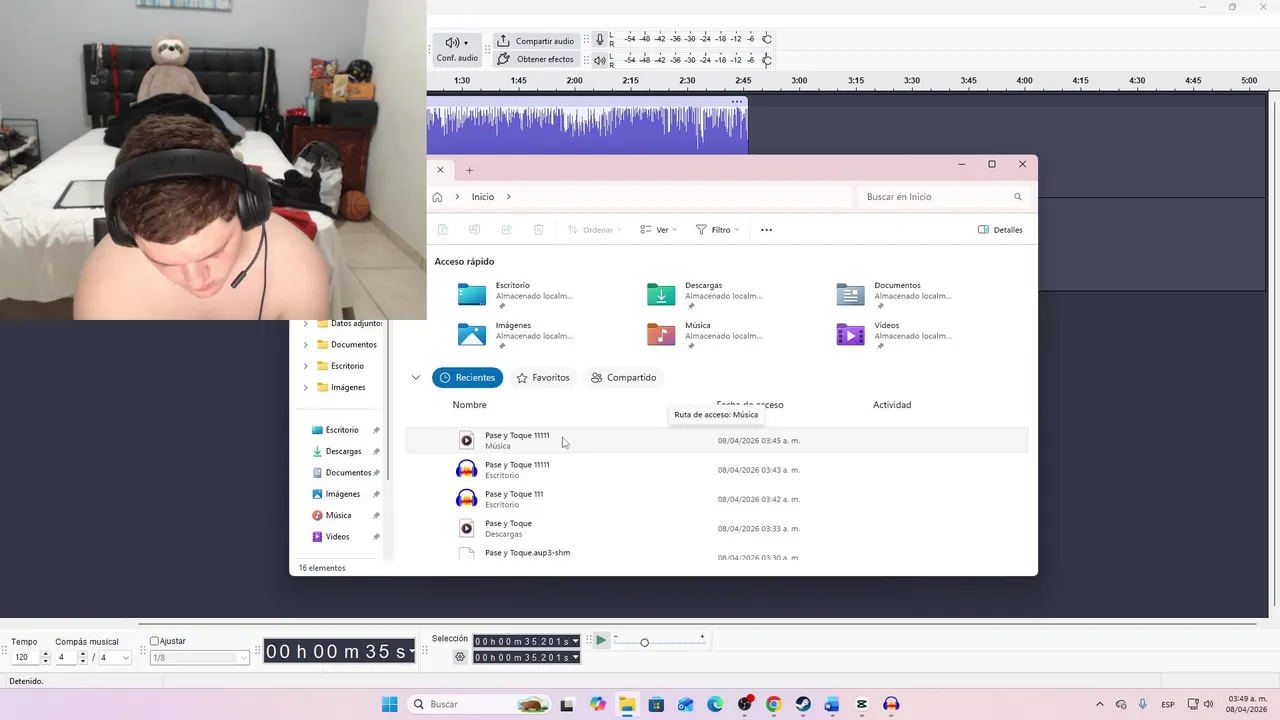The image size is (1280, 720).
Task: Enable the Ajustar snap checkbox
Action: (x=155, y=641)
